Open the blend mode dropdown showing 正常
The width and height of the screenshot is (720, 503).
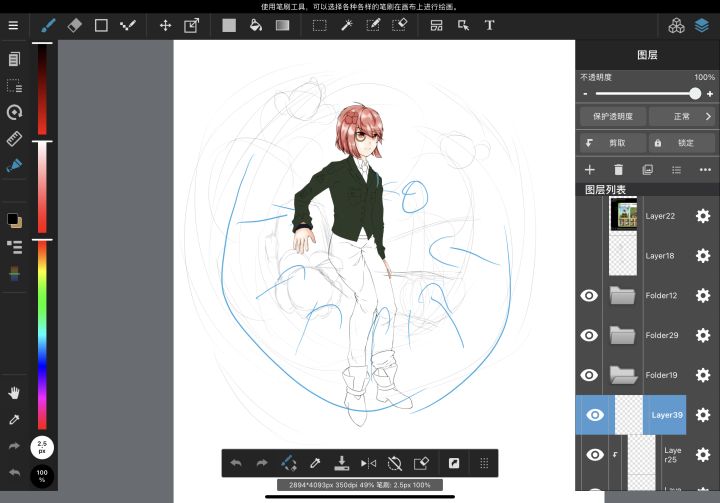(x=682, y=117)
